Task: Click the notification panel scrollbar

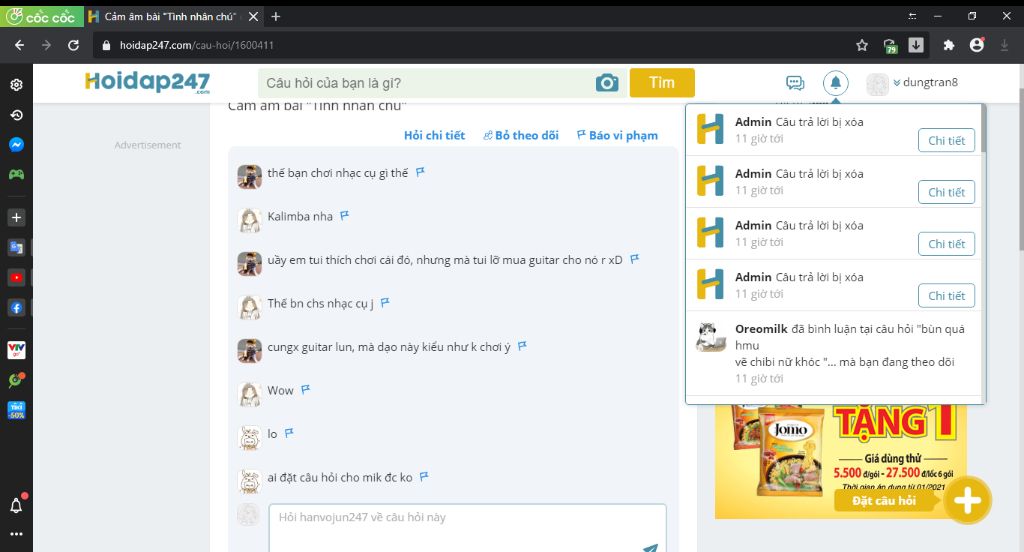Action: point(984,129)
